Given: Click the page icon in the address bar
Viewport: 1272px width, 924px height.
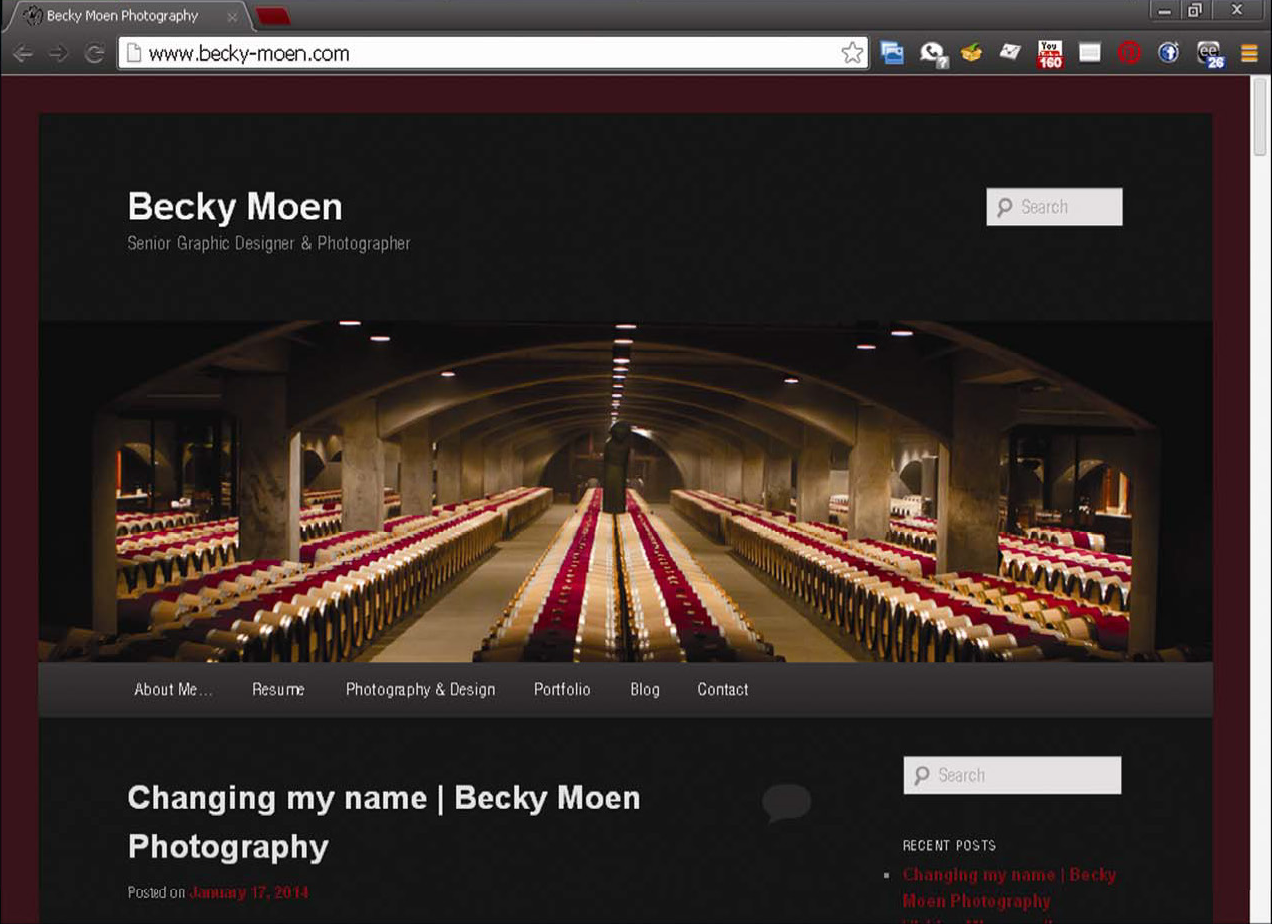Looking at the screenshot, I should click(135, 53).
